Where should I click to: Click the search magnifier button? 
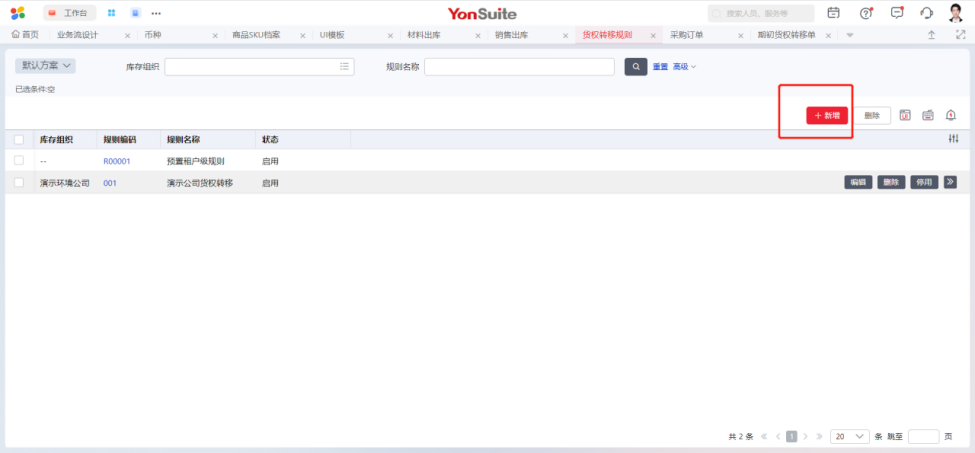click(x=636, y=67)
